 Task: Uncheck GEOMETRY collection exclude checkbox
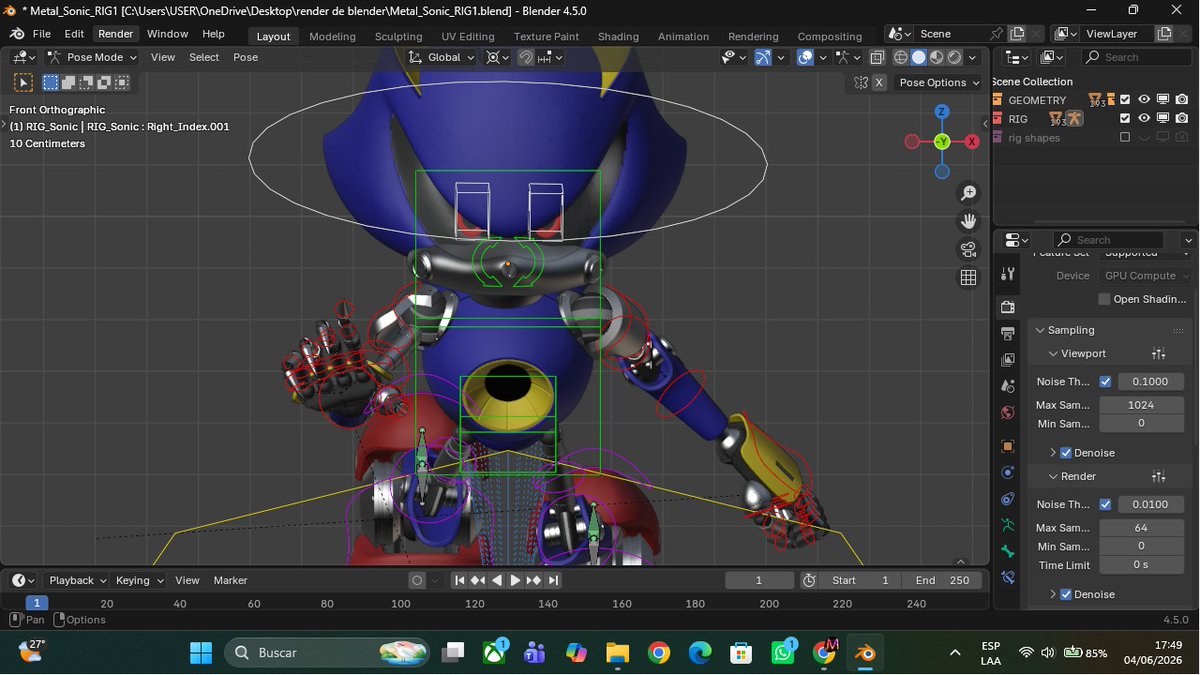pyautogui.click(x=1125, y=100)
